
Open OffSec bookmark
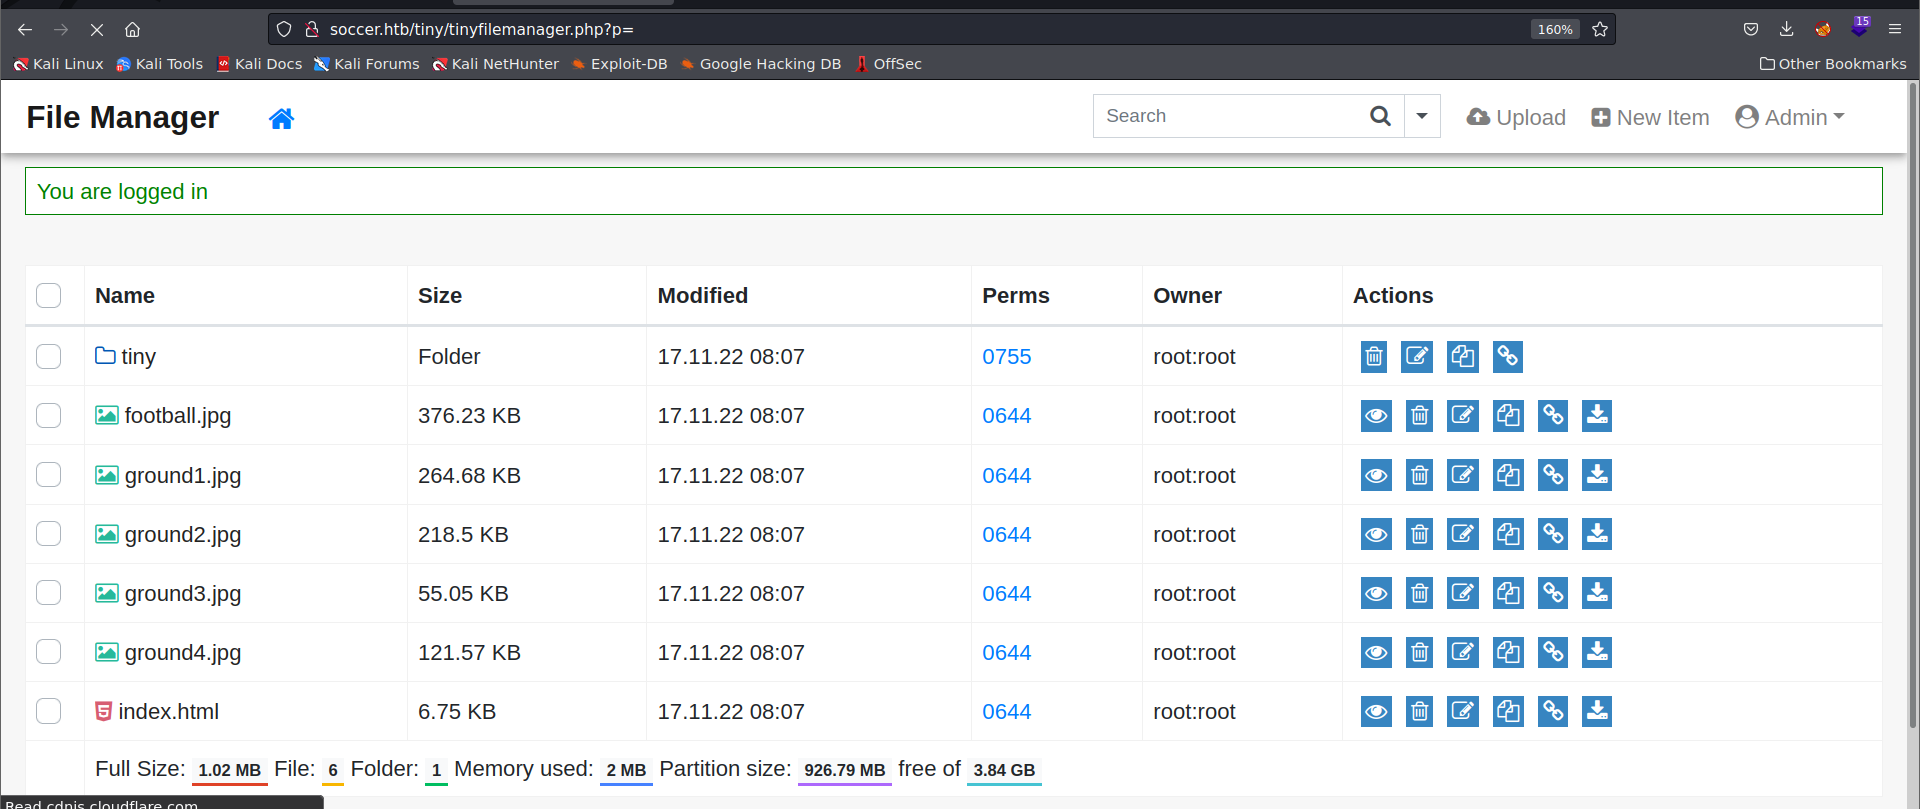point(888,64)
